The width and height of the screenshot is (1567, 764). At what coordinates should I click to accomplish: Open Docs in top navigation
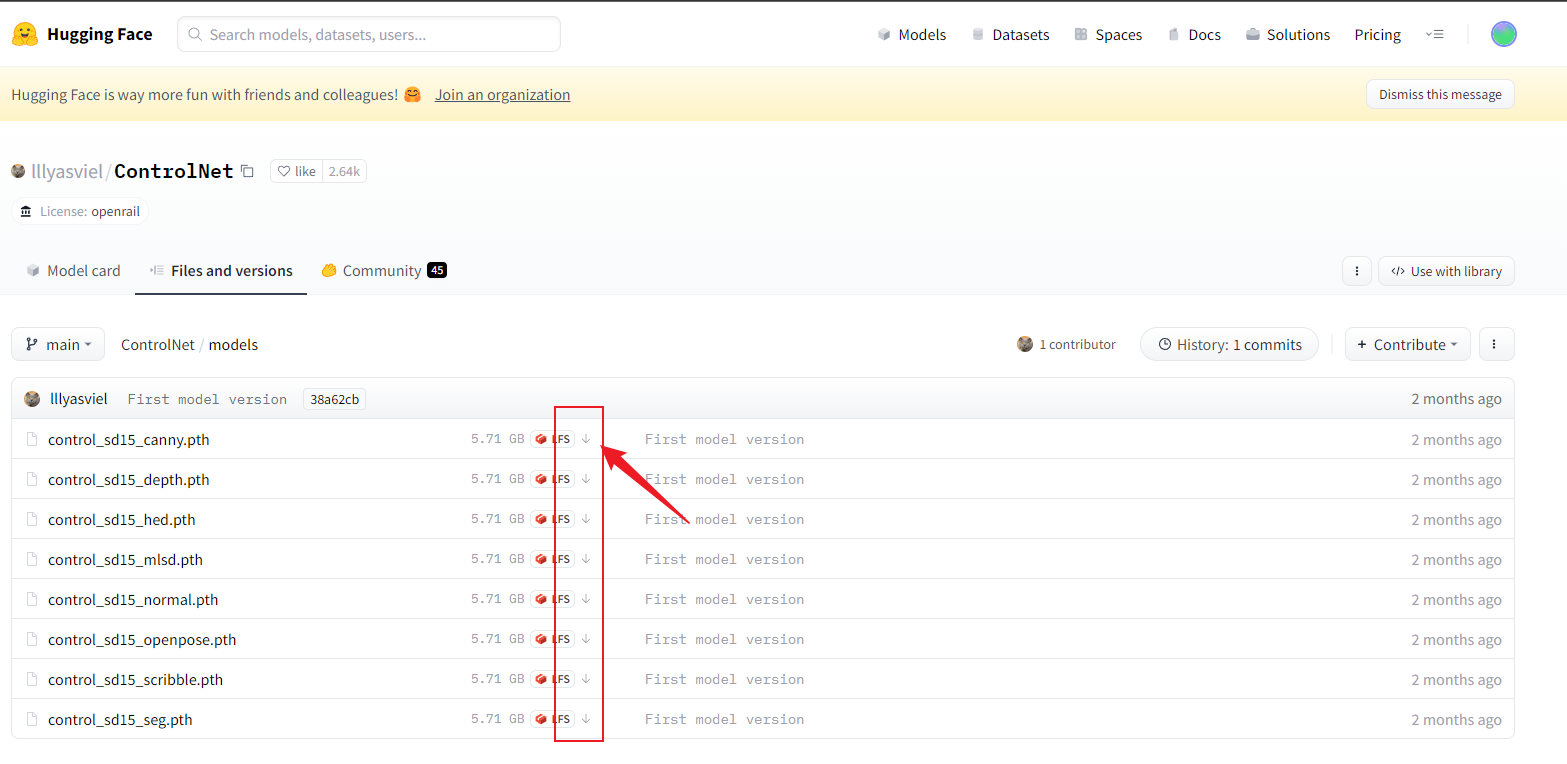click(1194, 34)
